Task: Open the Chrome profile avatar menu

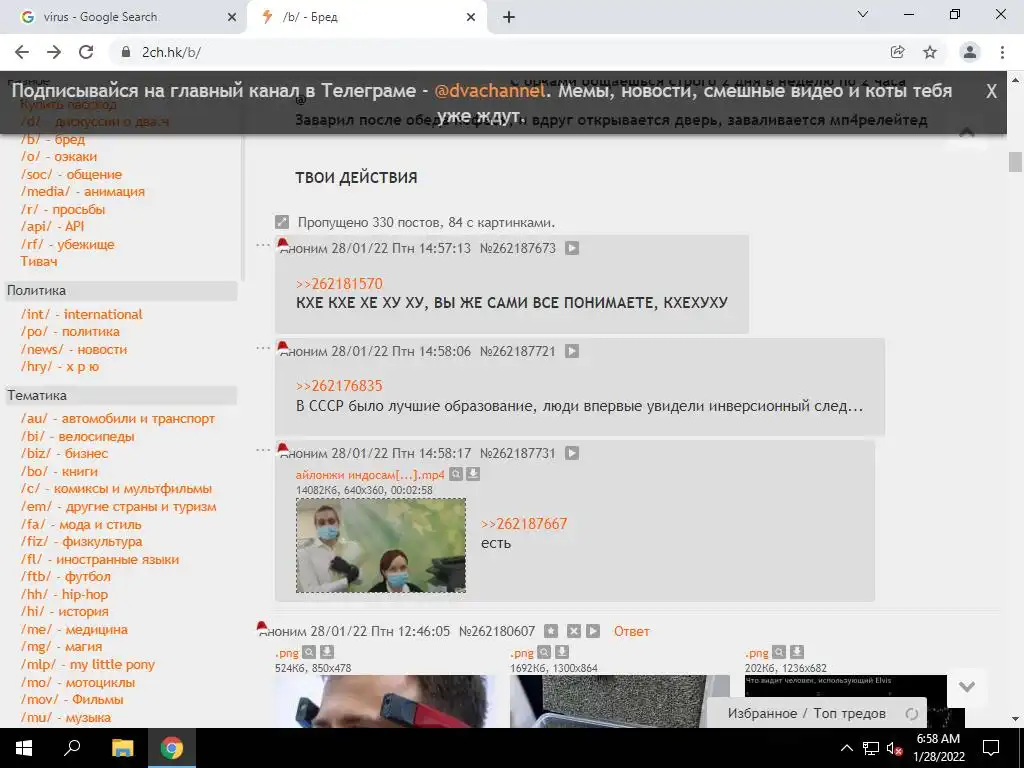Action: [x=970, y=52]
